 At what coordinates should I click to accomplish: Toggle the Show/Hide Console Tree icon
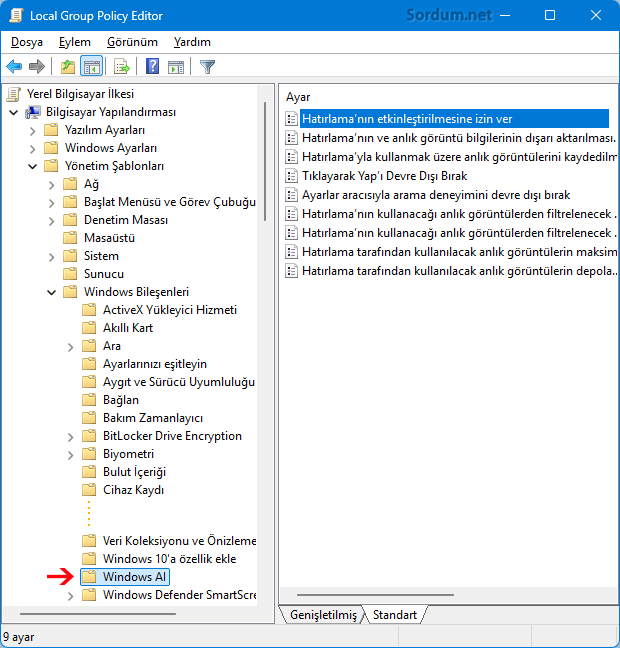[91, 67]
